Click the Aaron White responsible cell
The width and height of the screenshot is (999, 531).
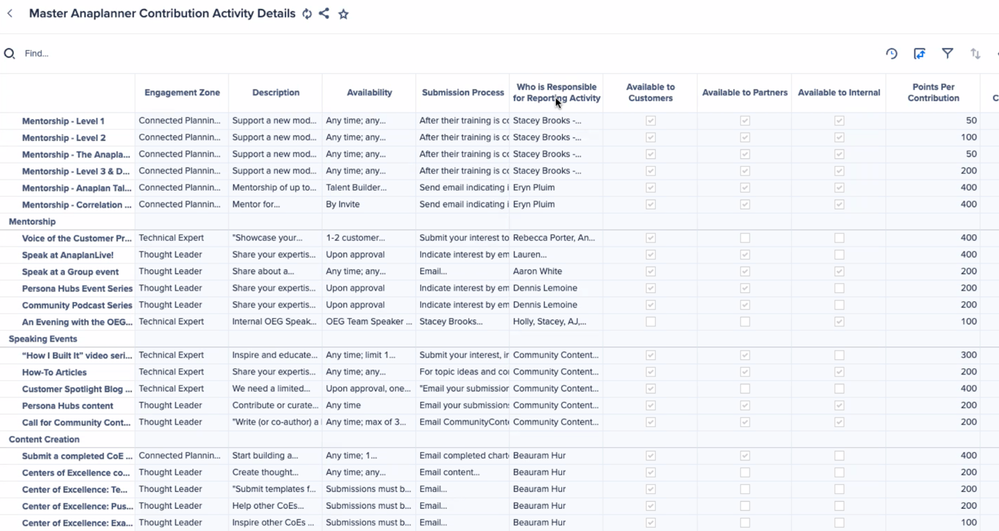click(556, 272)
